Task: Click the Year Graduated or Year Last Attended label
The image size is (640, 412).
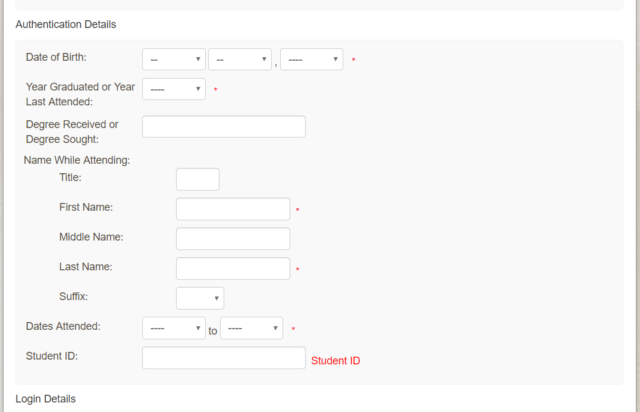Action: tap(80, 94)
